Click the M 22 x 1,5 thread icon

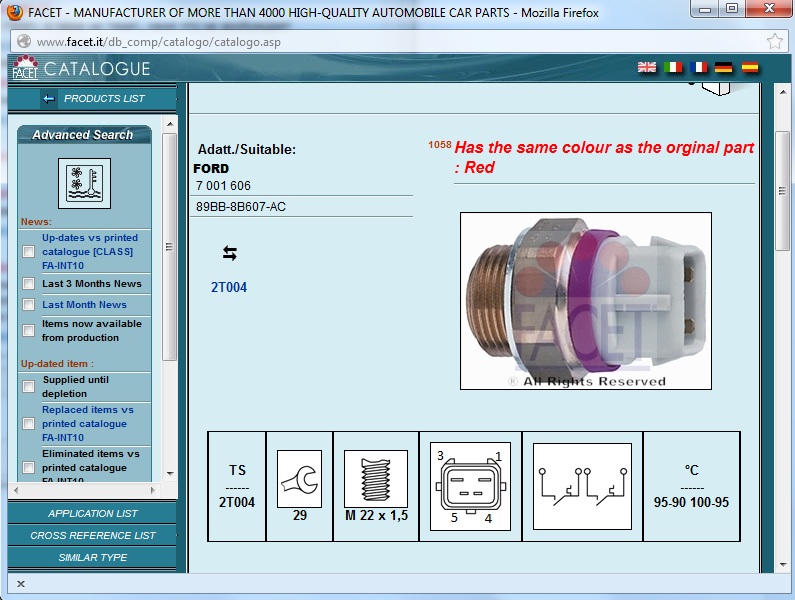pos(376,478)
